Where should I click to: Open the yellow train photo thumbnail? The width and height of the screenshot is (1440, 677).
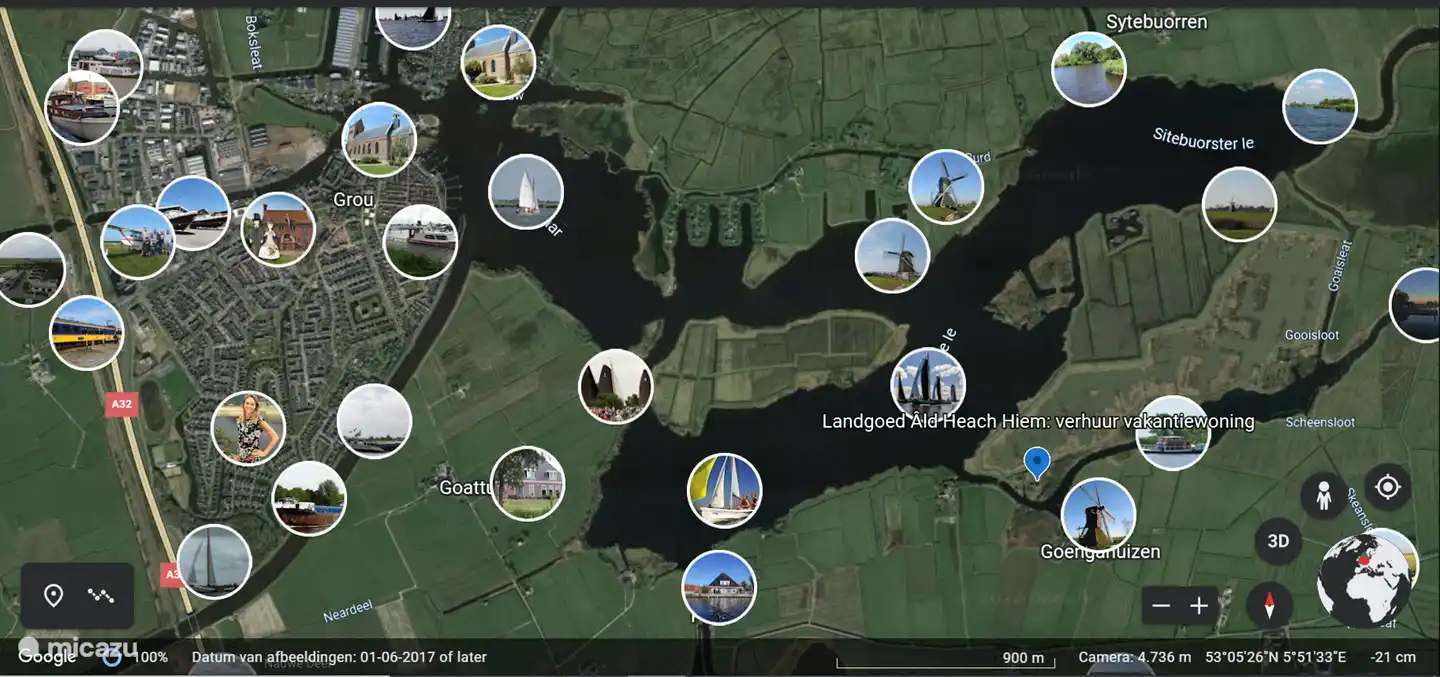(x=86, y=333)
